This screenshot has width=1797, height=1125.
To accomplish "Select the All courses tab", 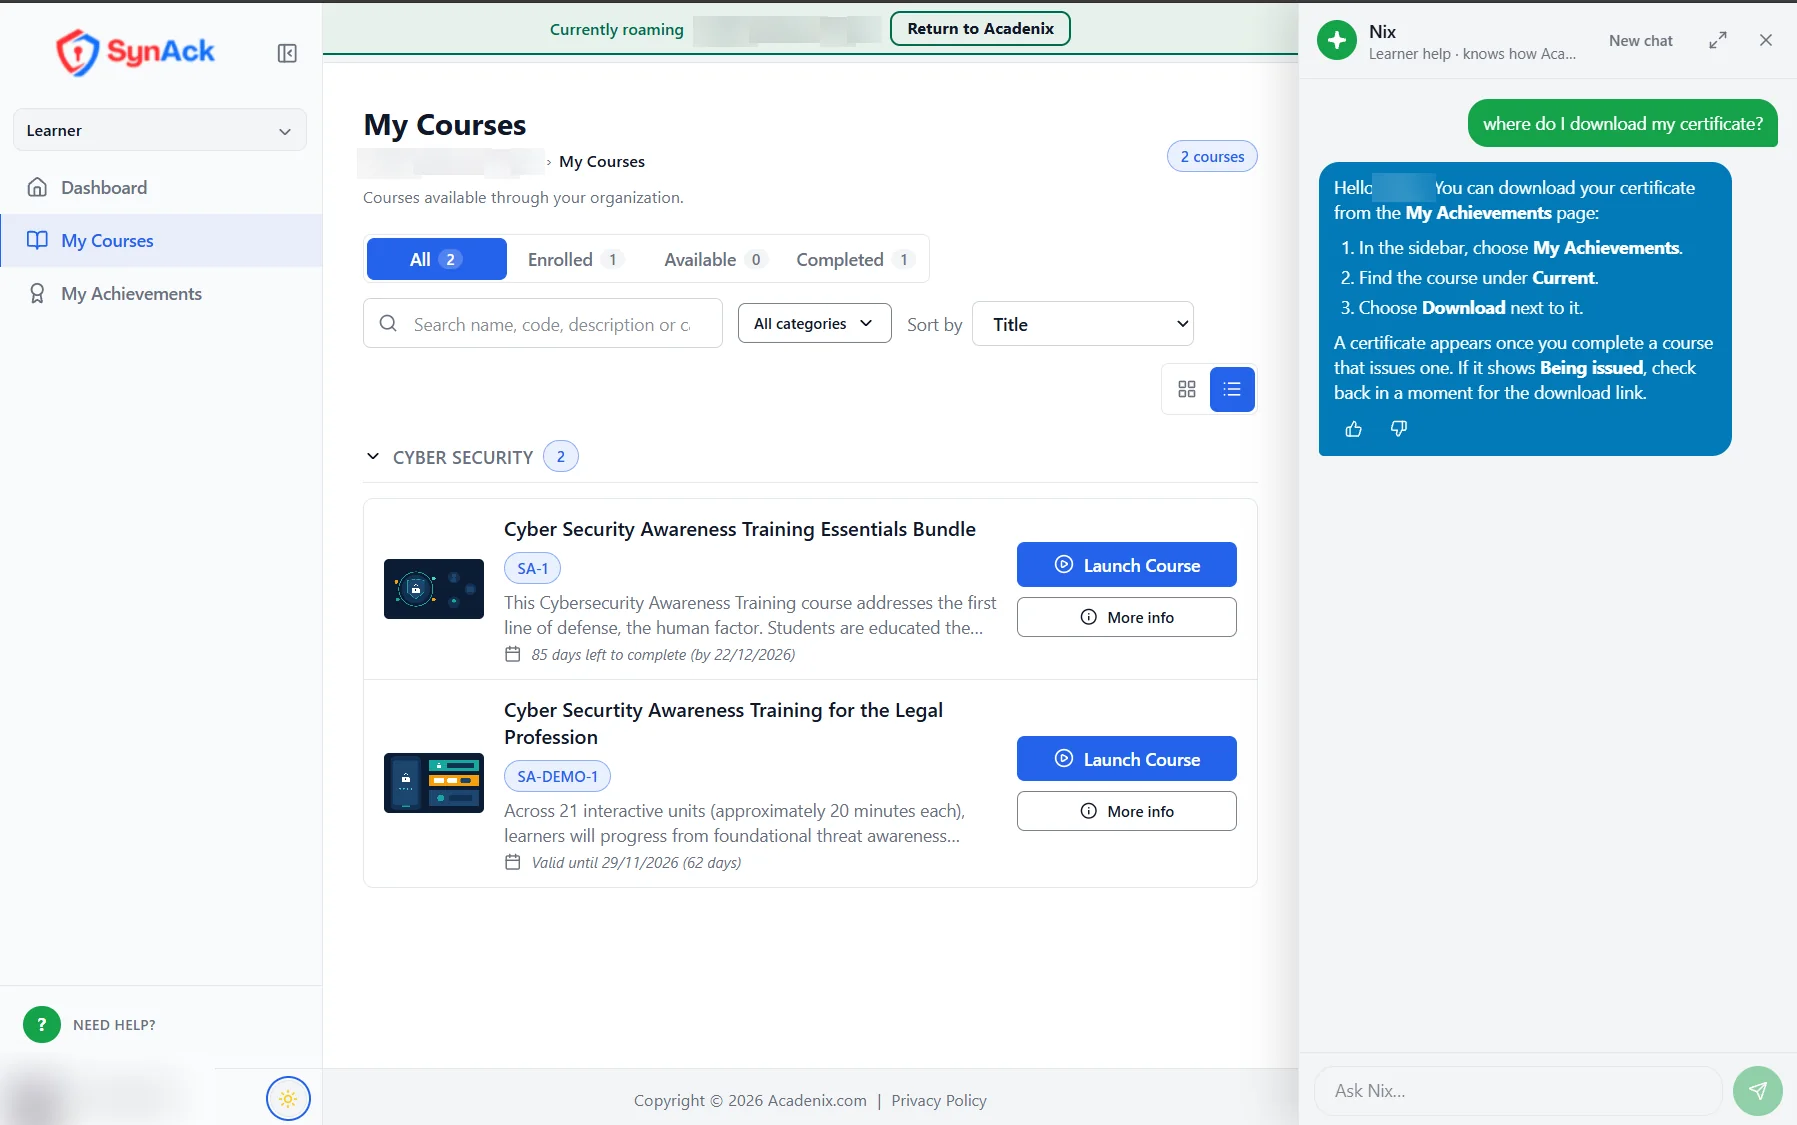I will click(x=437, y=260).
